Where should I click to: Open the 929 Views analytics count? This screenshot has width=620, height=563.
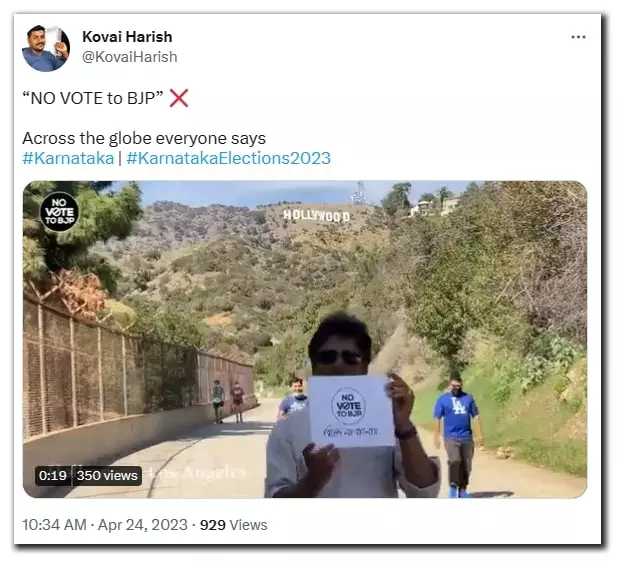point(234,525)
